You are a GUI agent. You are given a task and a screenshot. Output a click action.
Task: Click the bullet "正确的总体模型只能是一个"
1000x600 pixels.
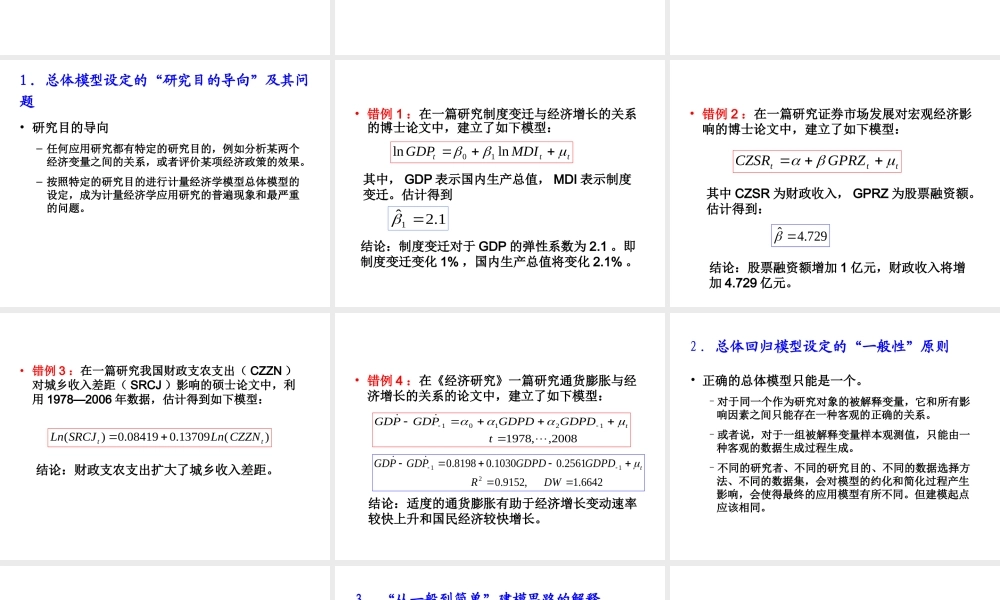click(776, 380)
